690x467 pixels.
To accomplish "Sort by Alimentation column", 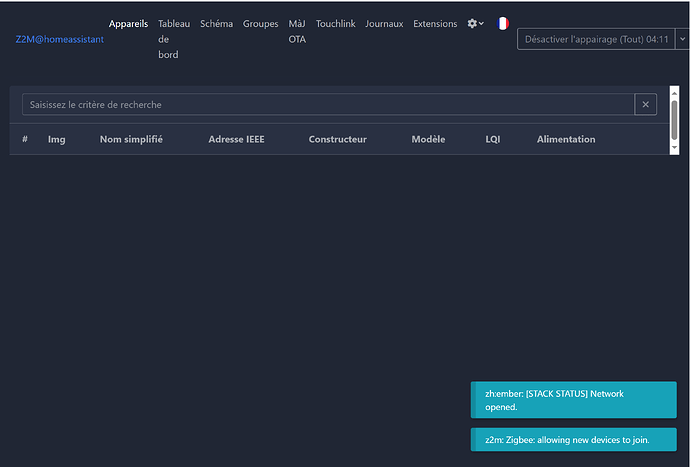I will [x=566, y=139].
